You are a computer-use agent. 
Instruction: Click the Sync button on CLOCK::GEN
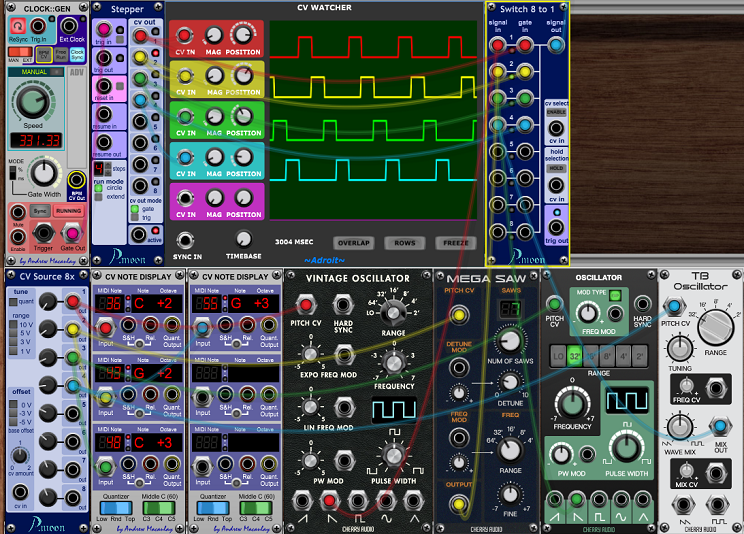pyautogui.click(x=40, y=211)
